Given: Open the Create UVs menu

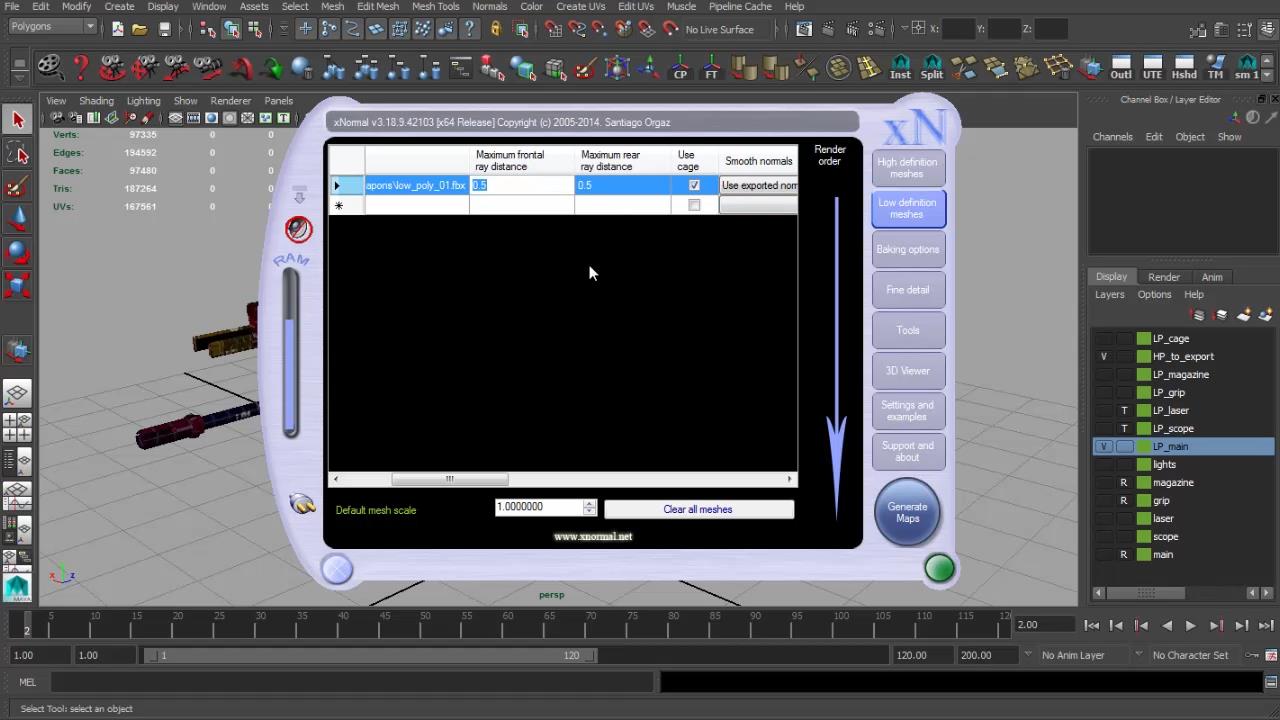Looking at the screenshot, I should click(580, 6).
